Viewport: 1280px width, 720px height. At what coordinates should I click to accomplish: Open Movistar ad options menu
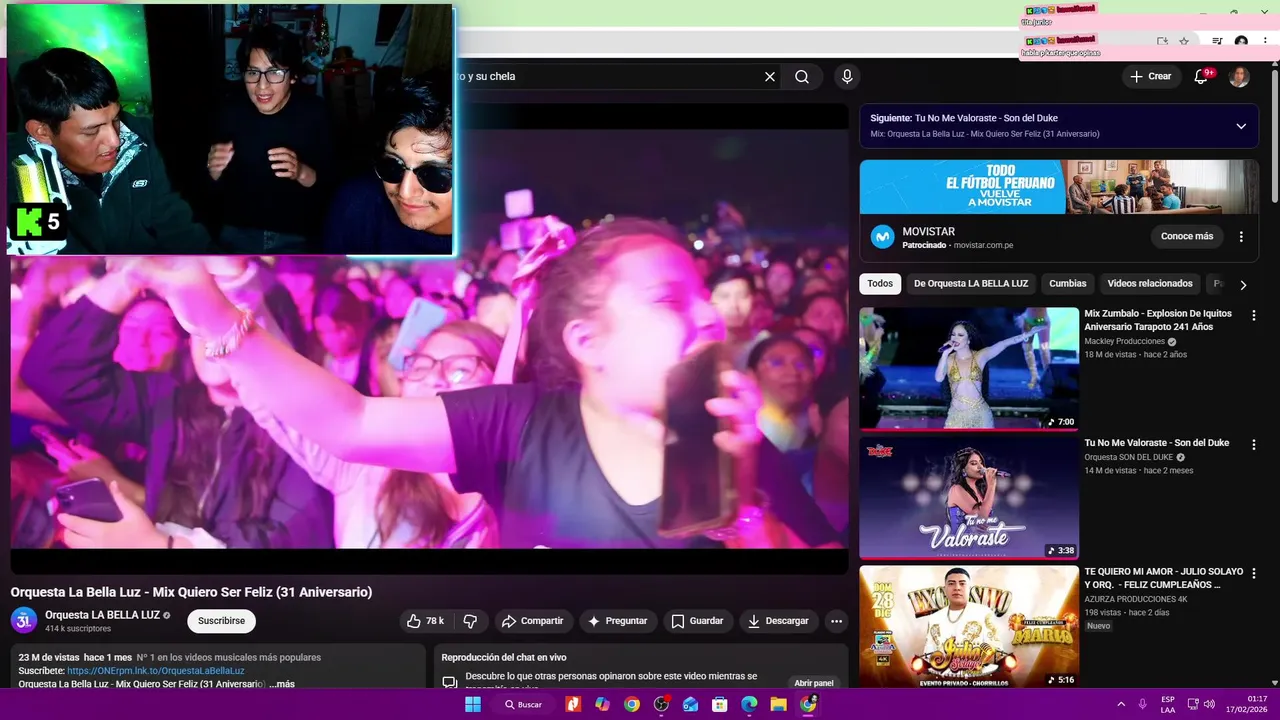coord(1241,237)
